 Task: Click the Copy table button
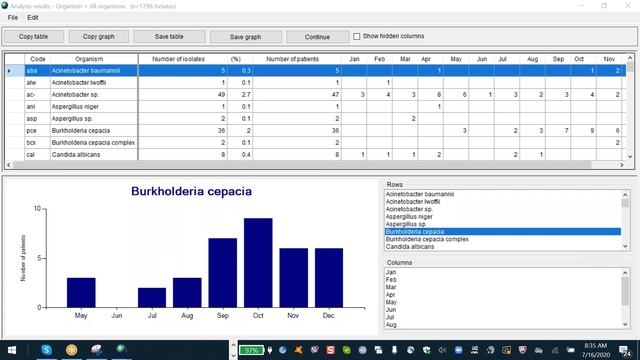coord(33,37)
